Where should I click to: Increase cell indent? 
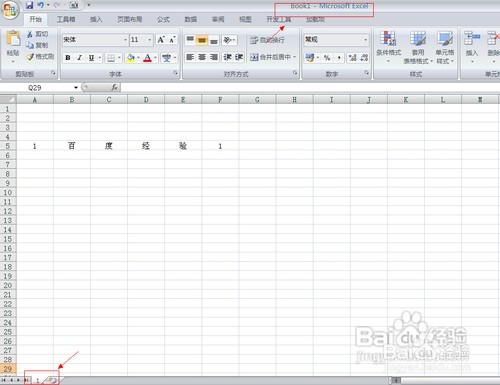point(239,57)
